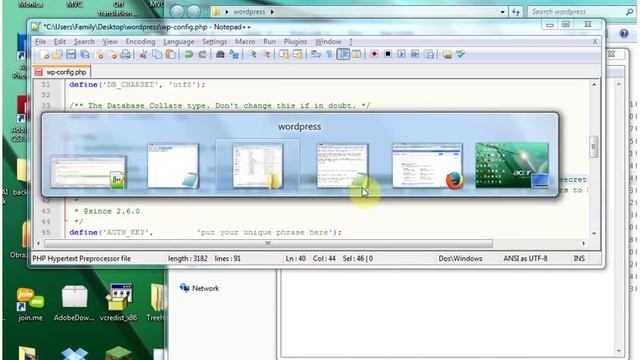Viewport: 640px width, 360px height.
Task: Enable synchronized horizontal scrolling icon
Action: pos(298,54)
